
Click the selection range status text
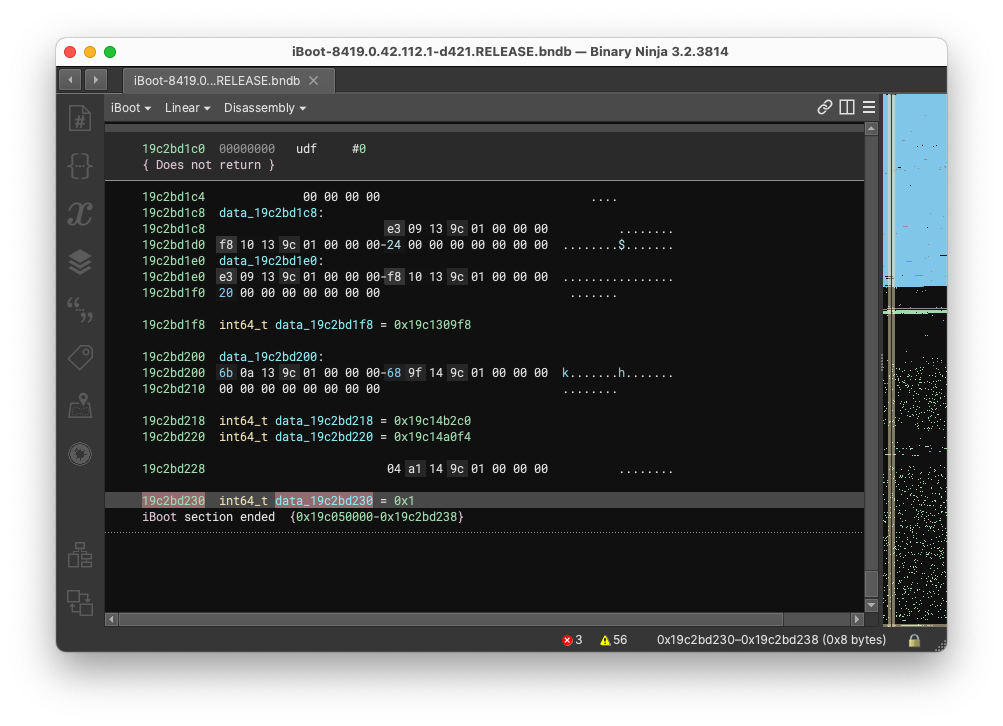pos(771,640)
